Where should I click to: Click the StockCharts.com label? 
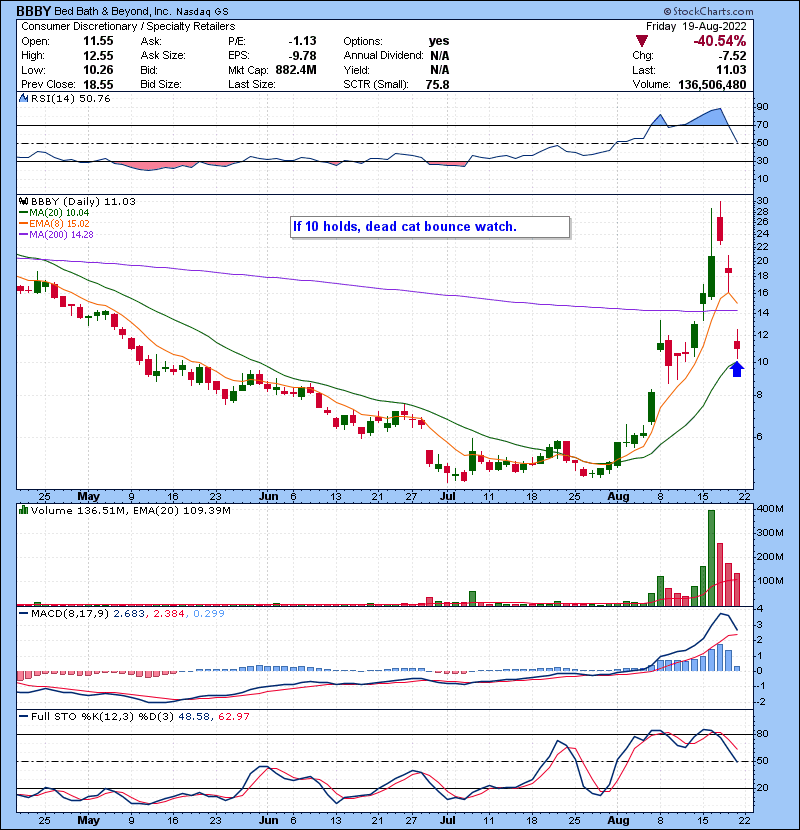point(708,11)
